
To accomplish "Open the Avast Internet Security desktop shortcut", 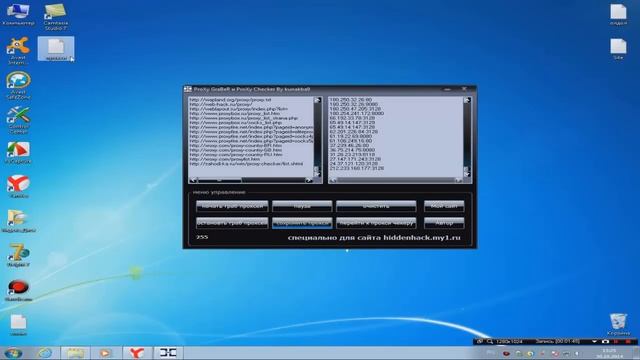I will (x=18, y=51).
